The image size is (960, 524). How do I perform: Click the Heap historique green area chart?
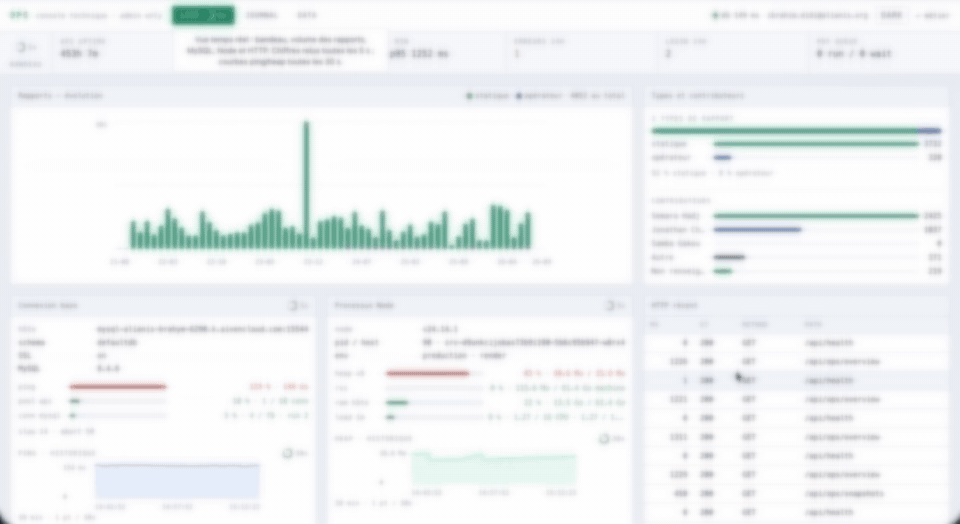(493, 469)
